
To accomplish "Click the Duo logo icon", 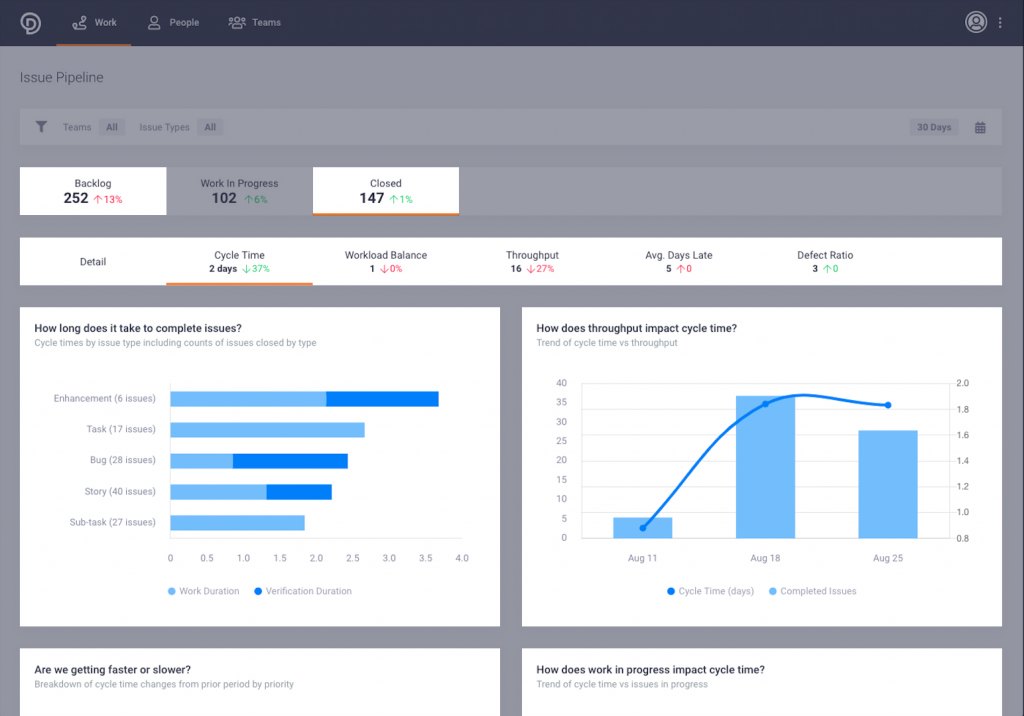I will (28, 22).
